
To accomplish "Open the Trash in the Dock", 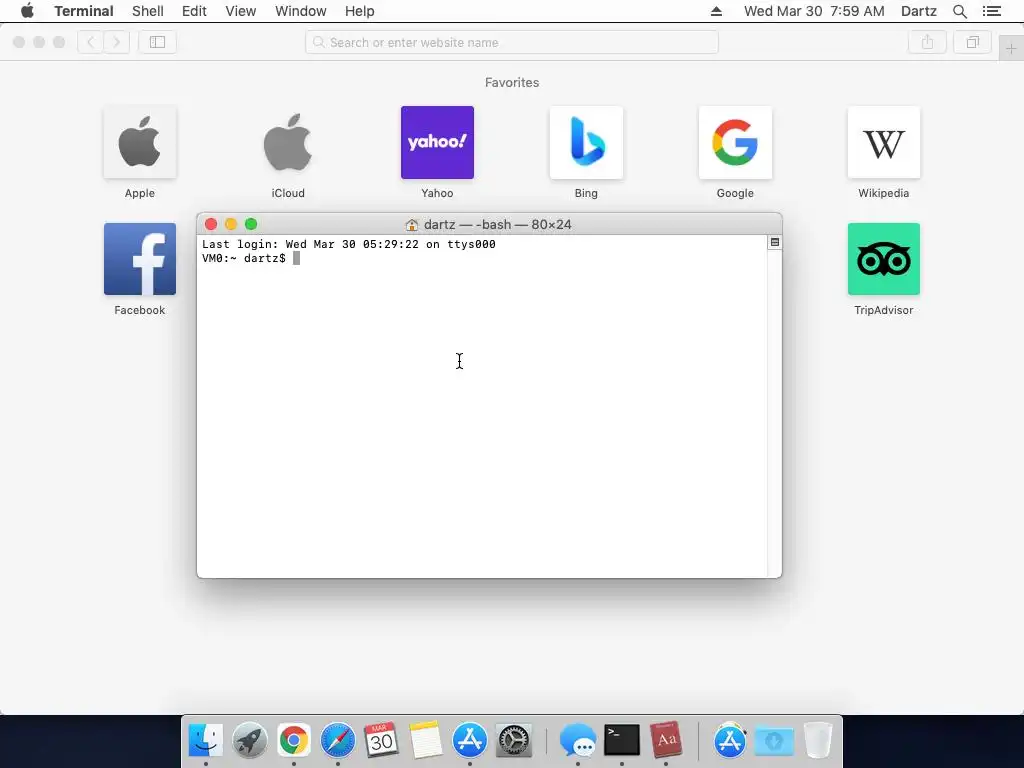I will pyautogui.click(x=818, y=740).
